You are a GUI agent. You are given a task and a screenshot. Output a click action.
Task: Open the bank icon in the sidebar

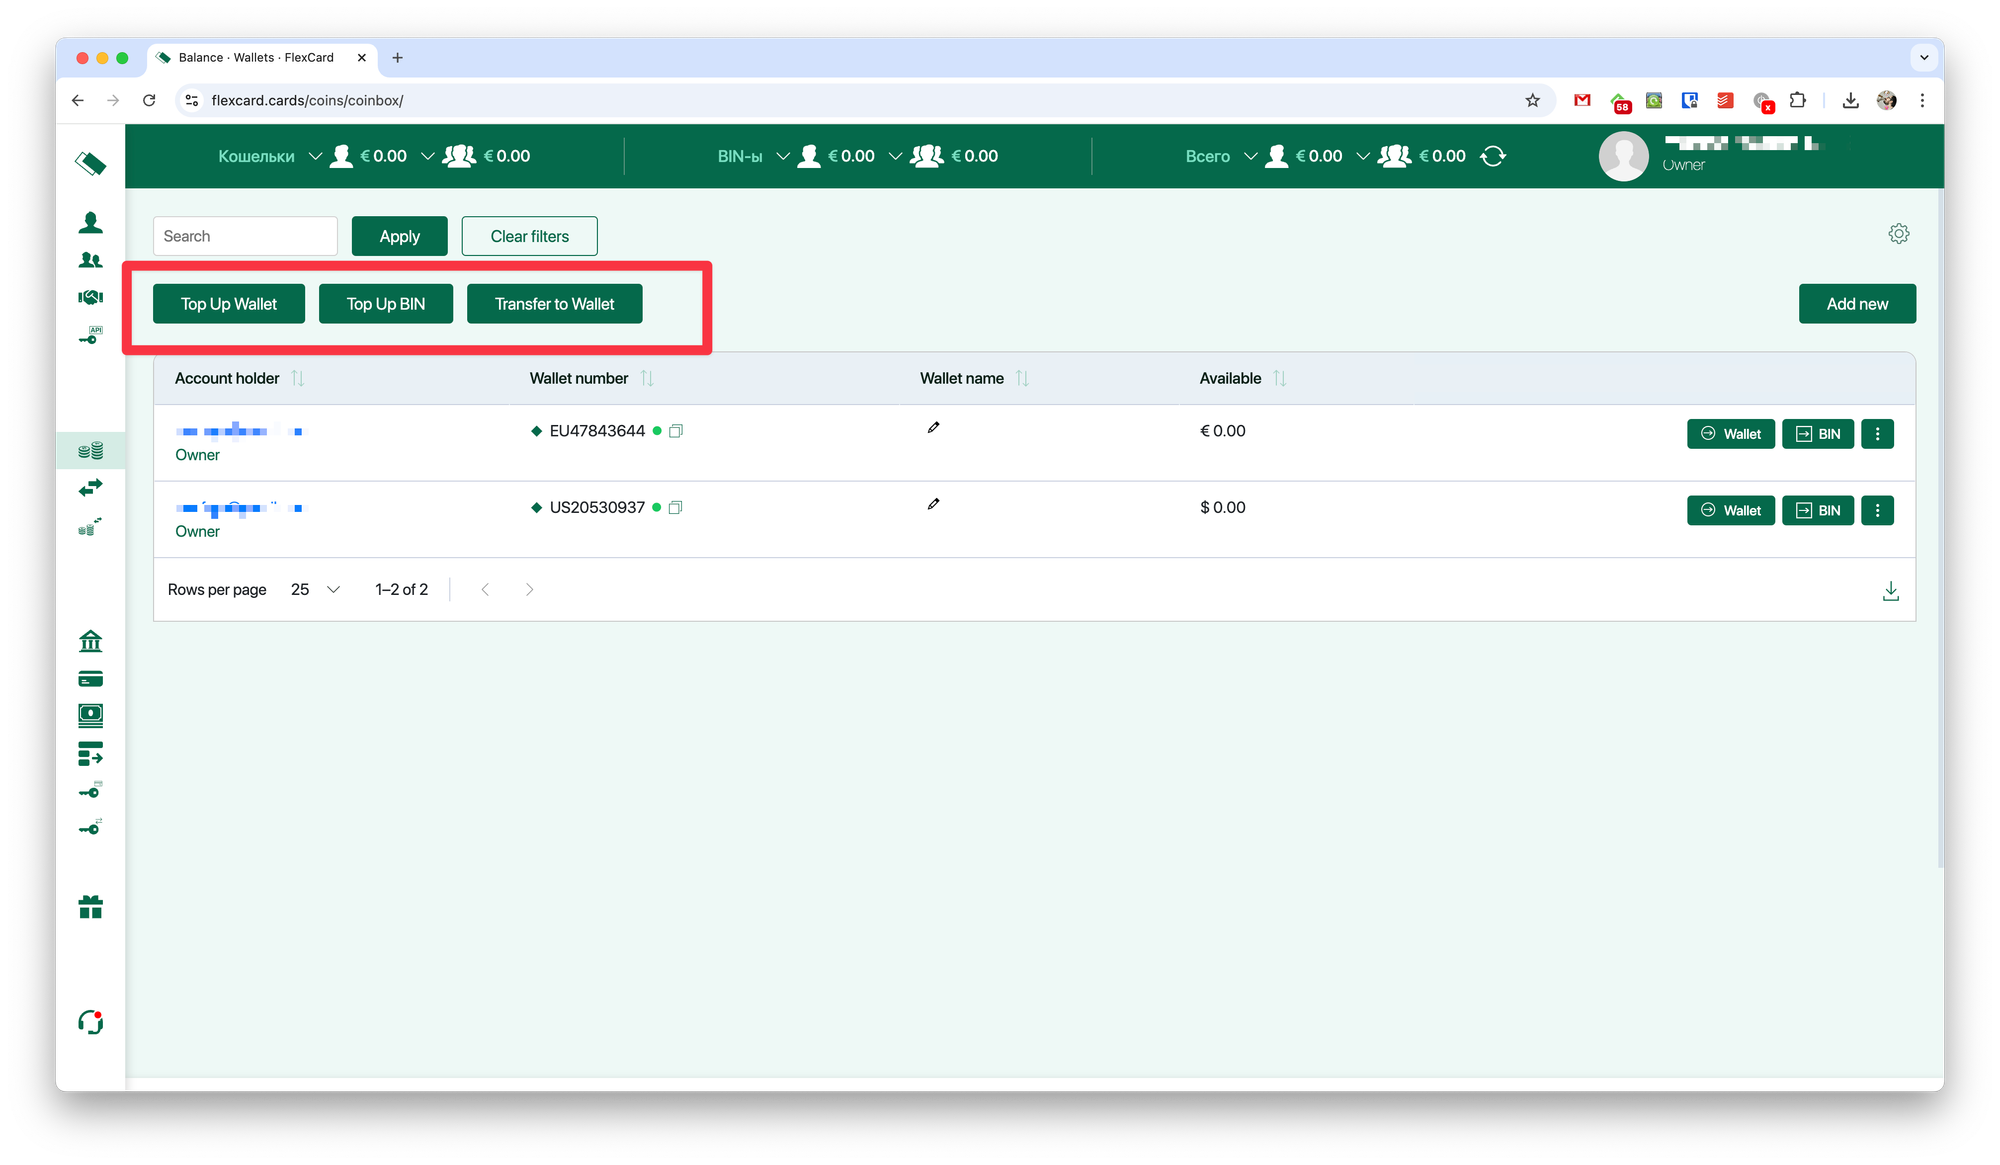(90, 641)
